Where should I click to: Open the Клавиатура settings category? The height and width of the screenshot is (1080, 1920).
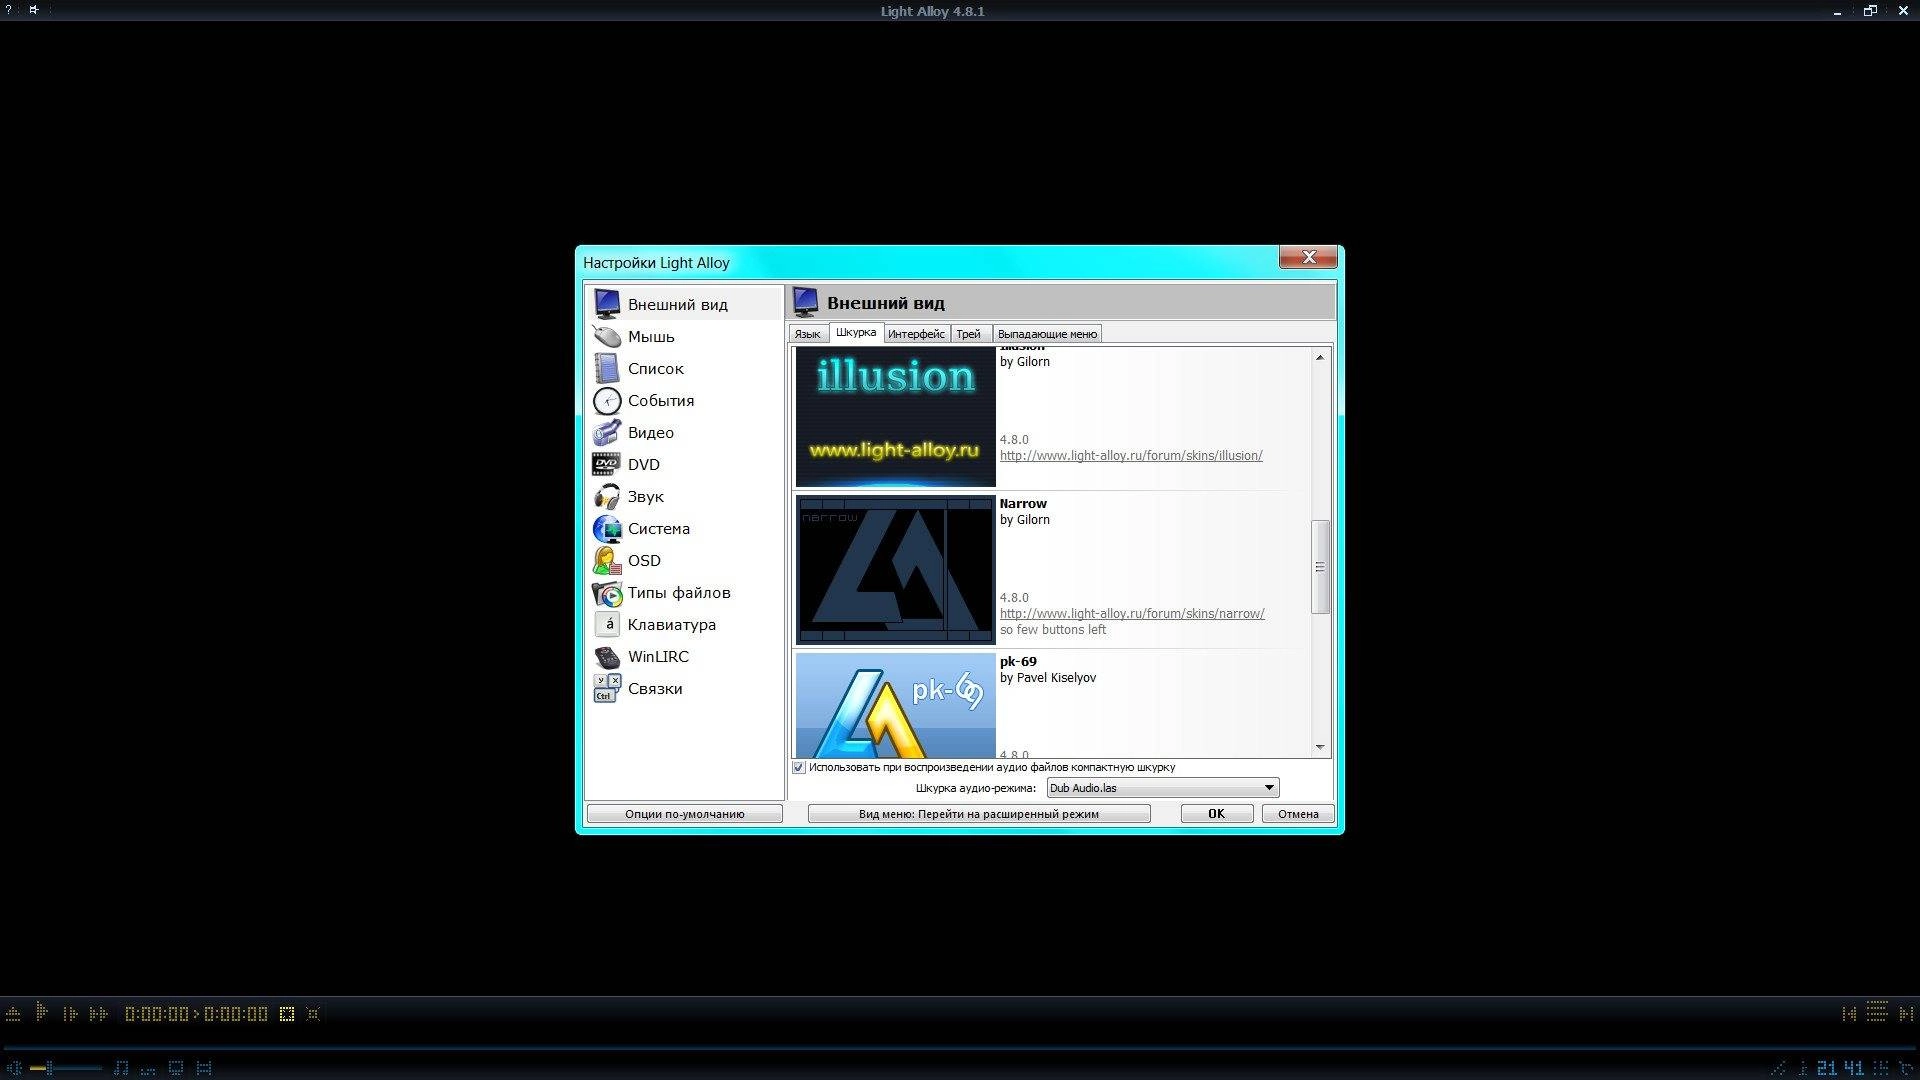click(x=683, y=625)
